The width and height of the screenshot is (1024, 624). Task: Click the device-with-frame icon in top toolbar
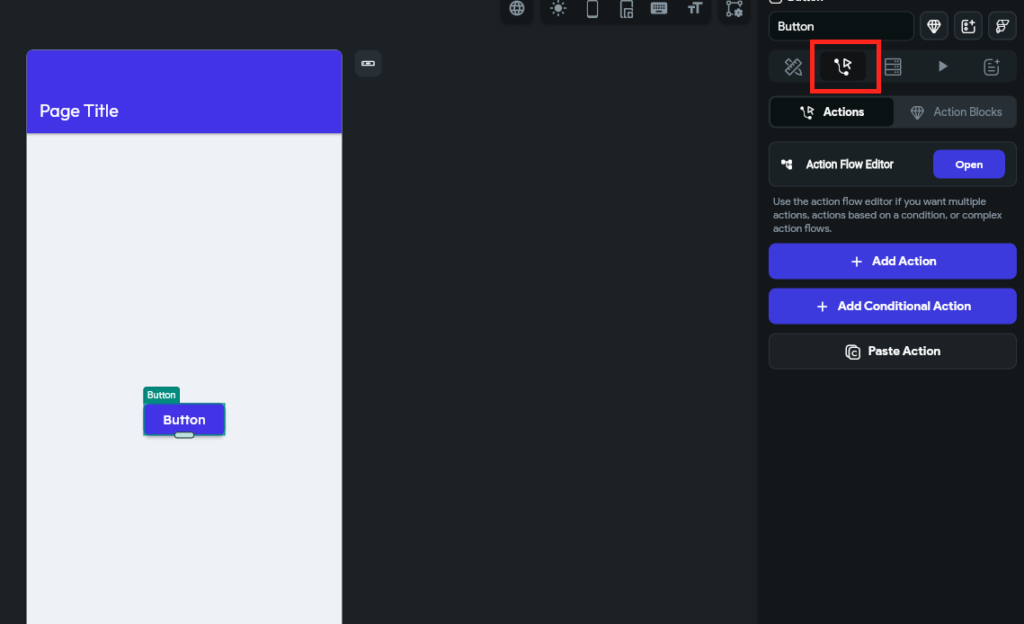coord(627,9)
